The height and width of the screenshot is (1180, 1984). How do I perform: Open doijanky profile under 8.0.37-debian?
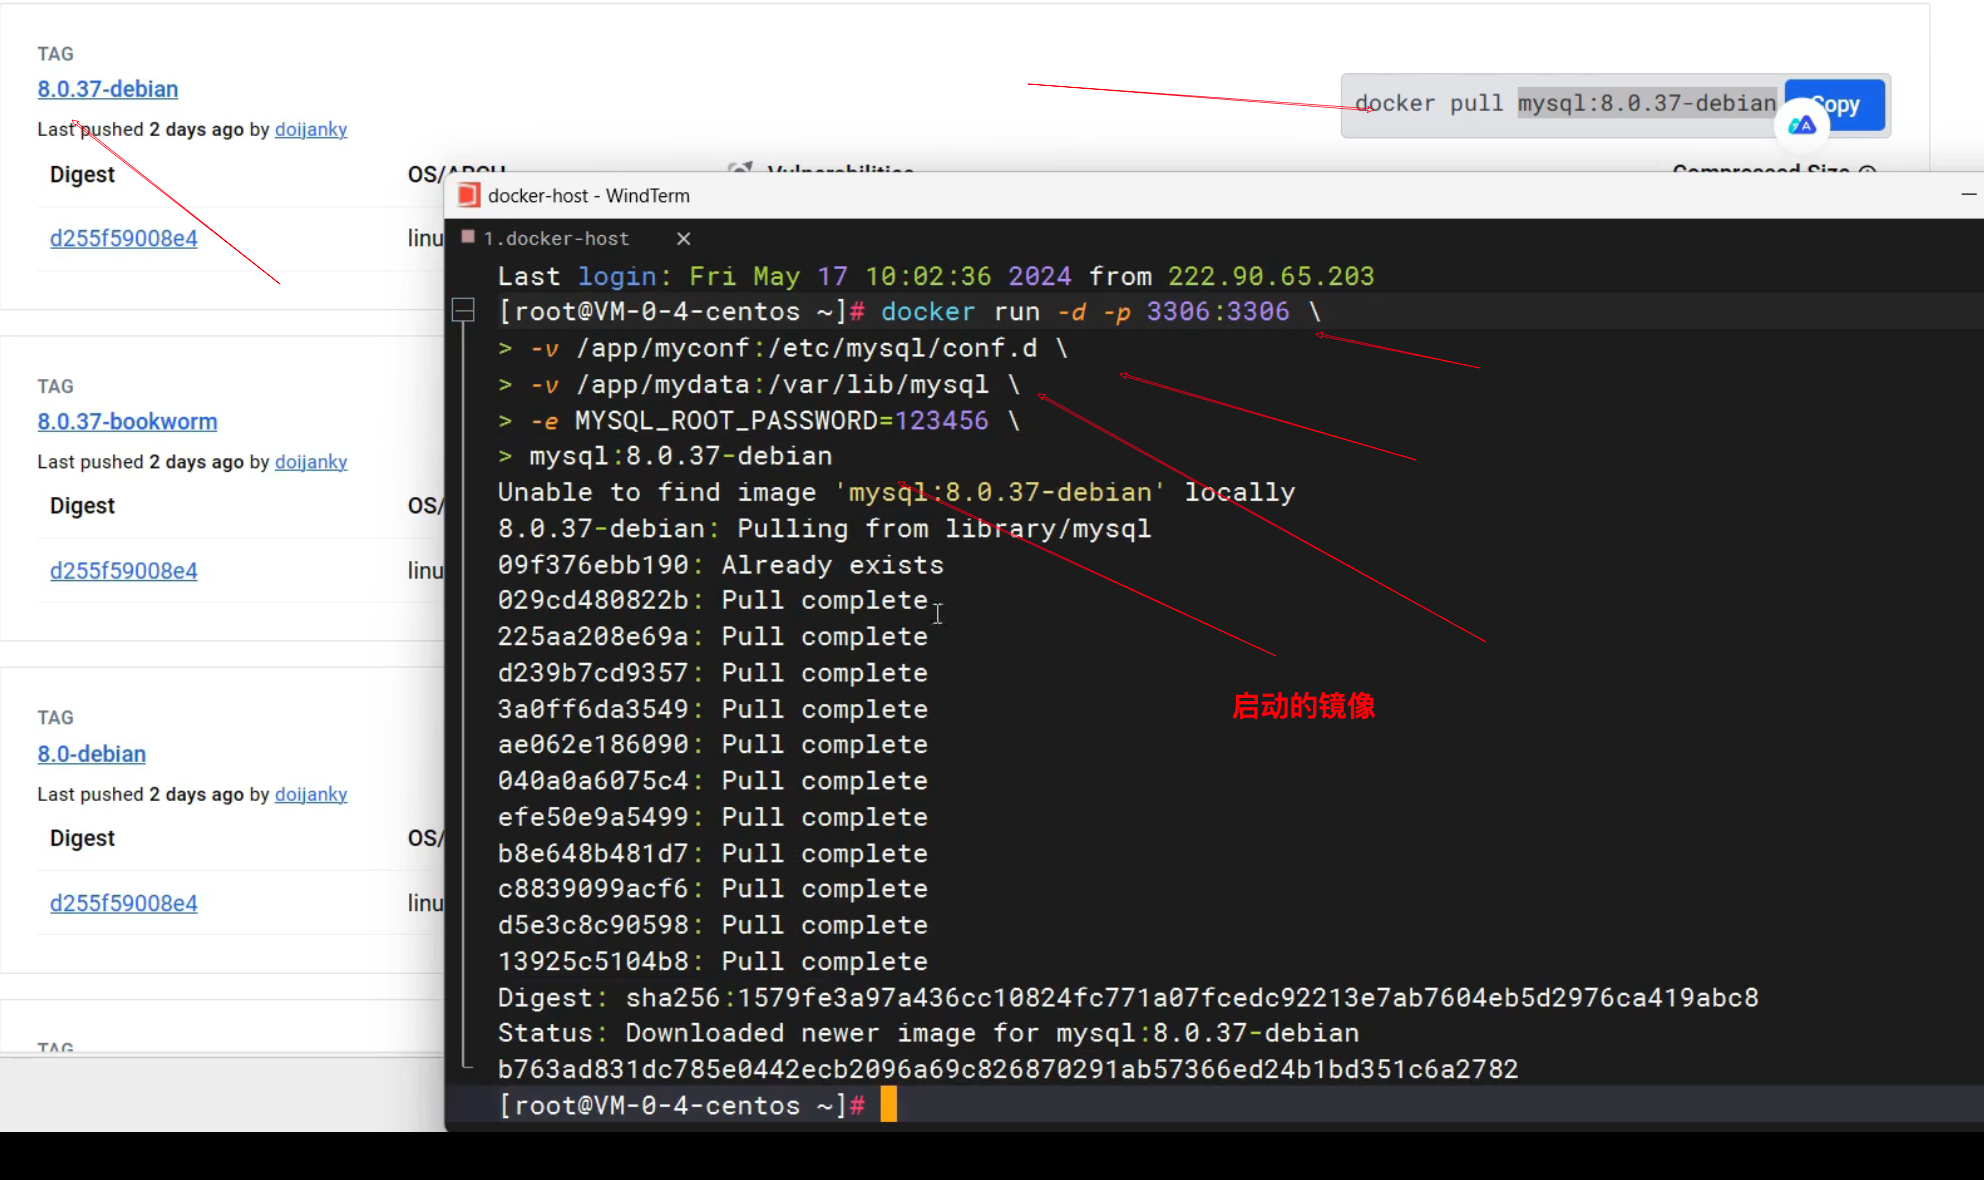(x=311, y=129)
